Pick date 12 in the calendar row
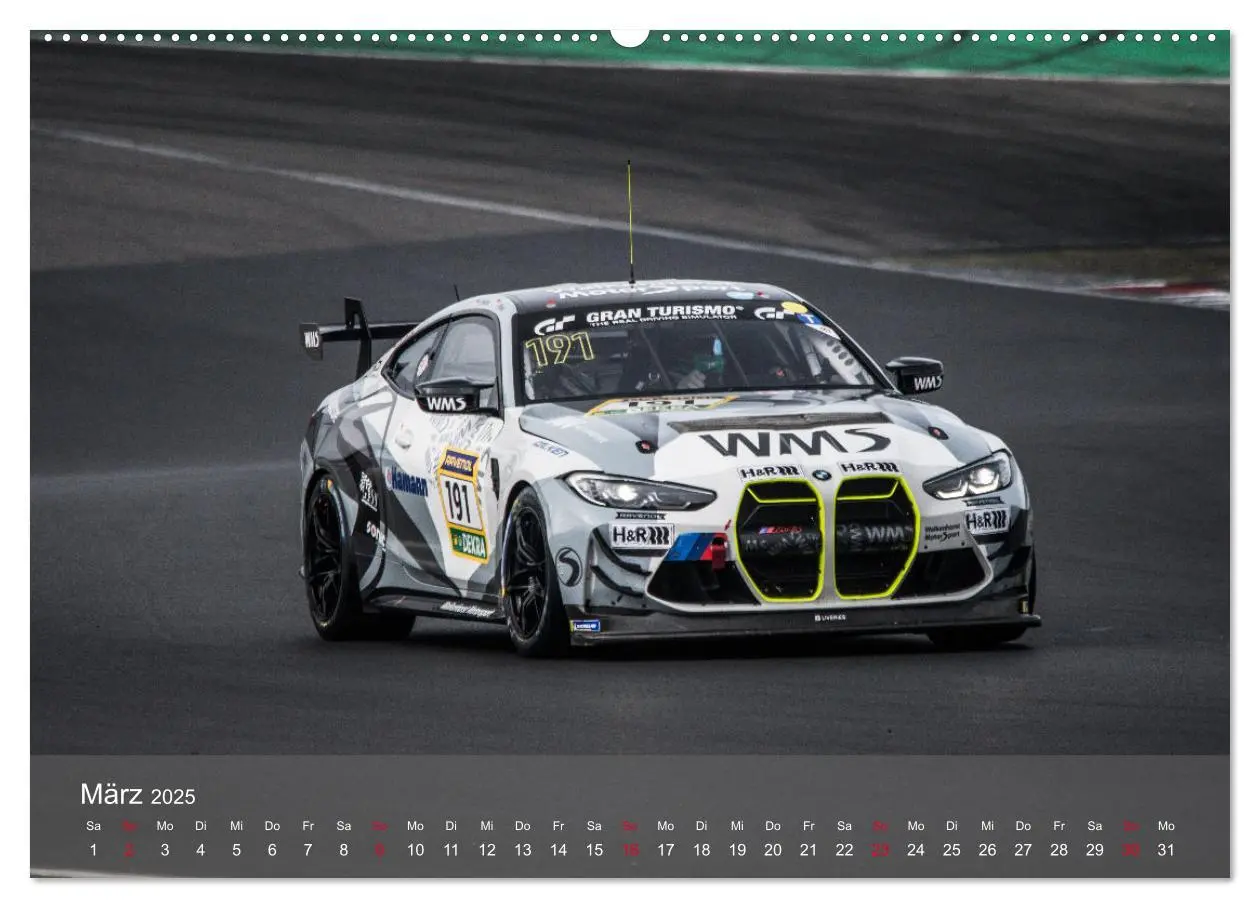 (x=487, y=850)
